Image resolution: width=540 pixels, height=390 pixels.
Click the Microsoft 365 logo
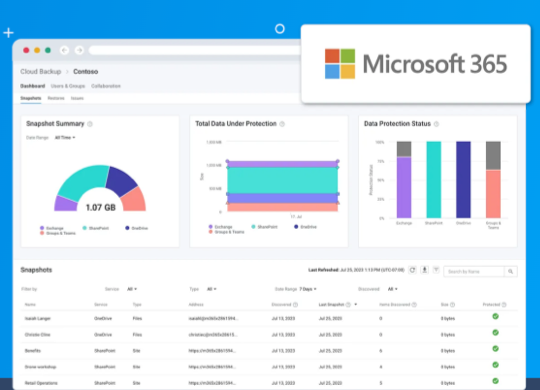[416, 64]
